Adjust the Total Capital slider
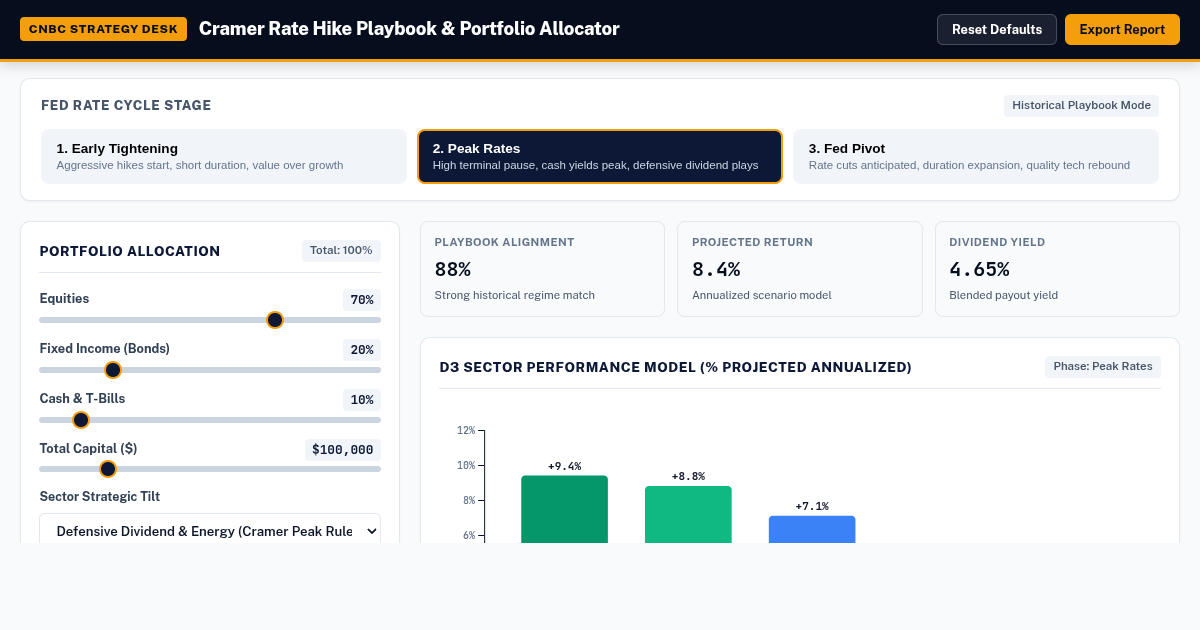This screenshot has height=630, width=1200. (210, 469)
